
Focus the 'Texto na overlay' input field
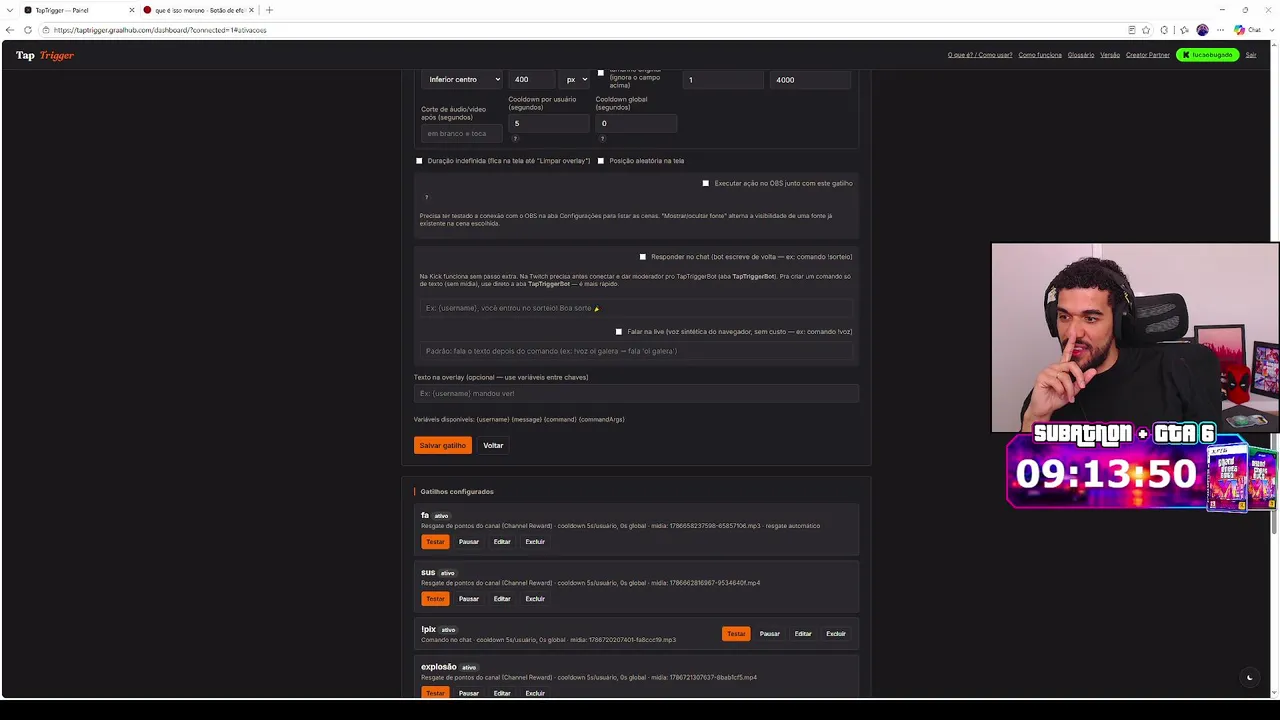[x=637, y=393]
